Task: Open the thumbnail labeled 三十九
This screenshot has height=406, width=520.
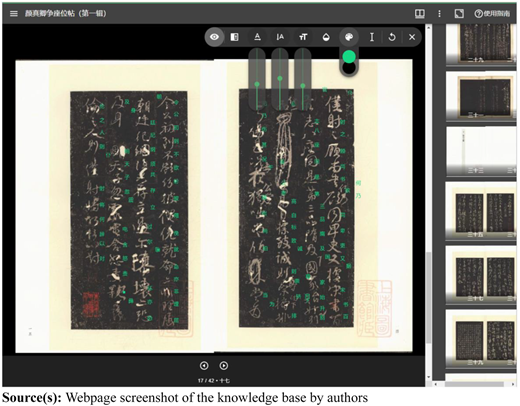Action: [x=481, y=339]
